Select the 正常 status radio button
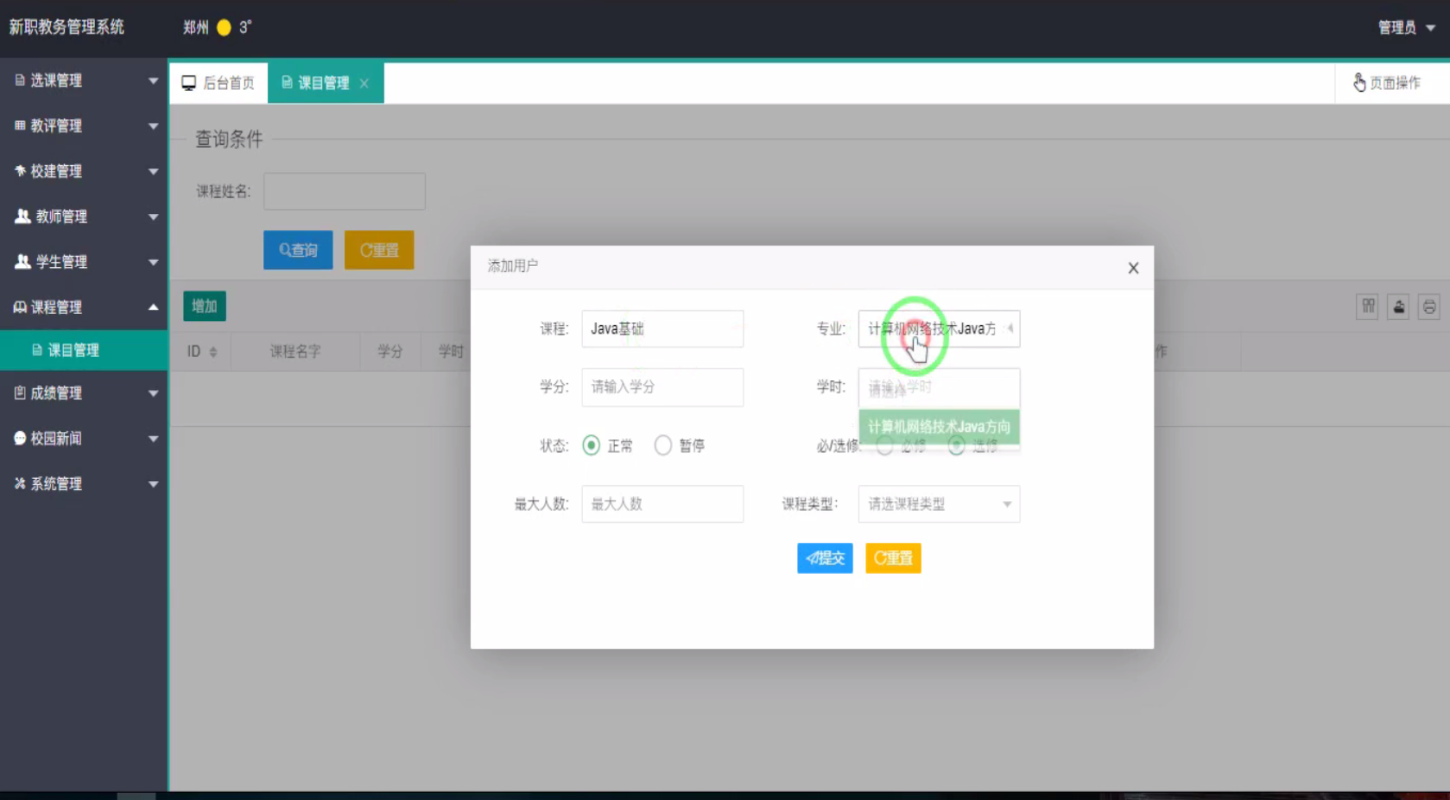Viewport: 1450px width, 800px height. point(591,446)
